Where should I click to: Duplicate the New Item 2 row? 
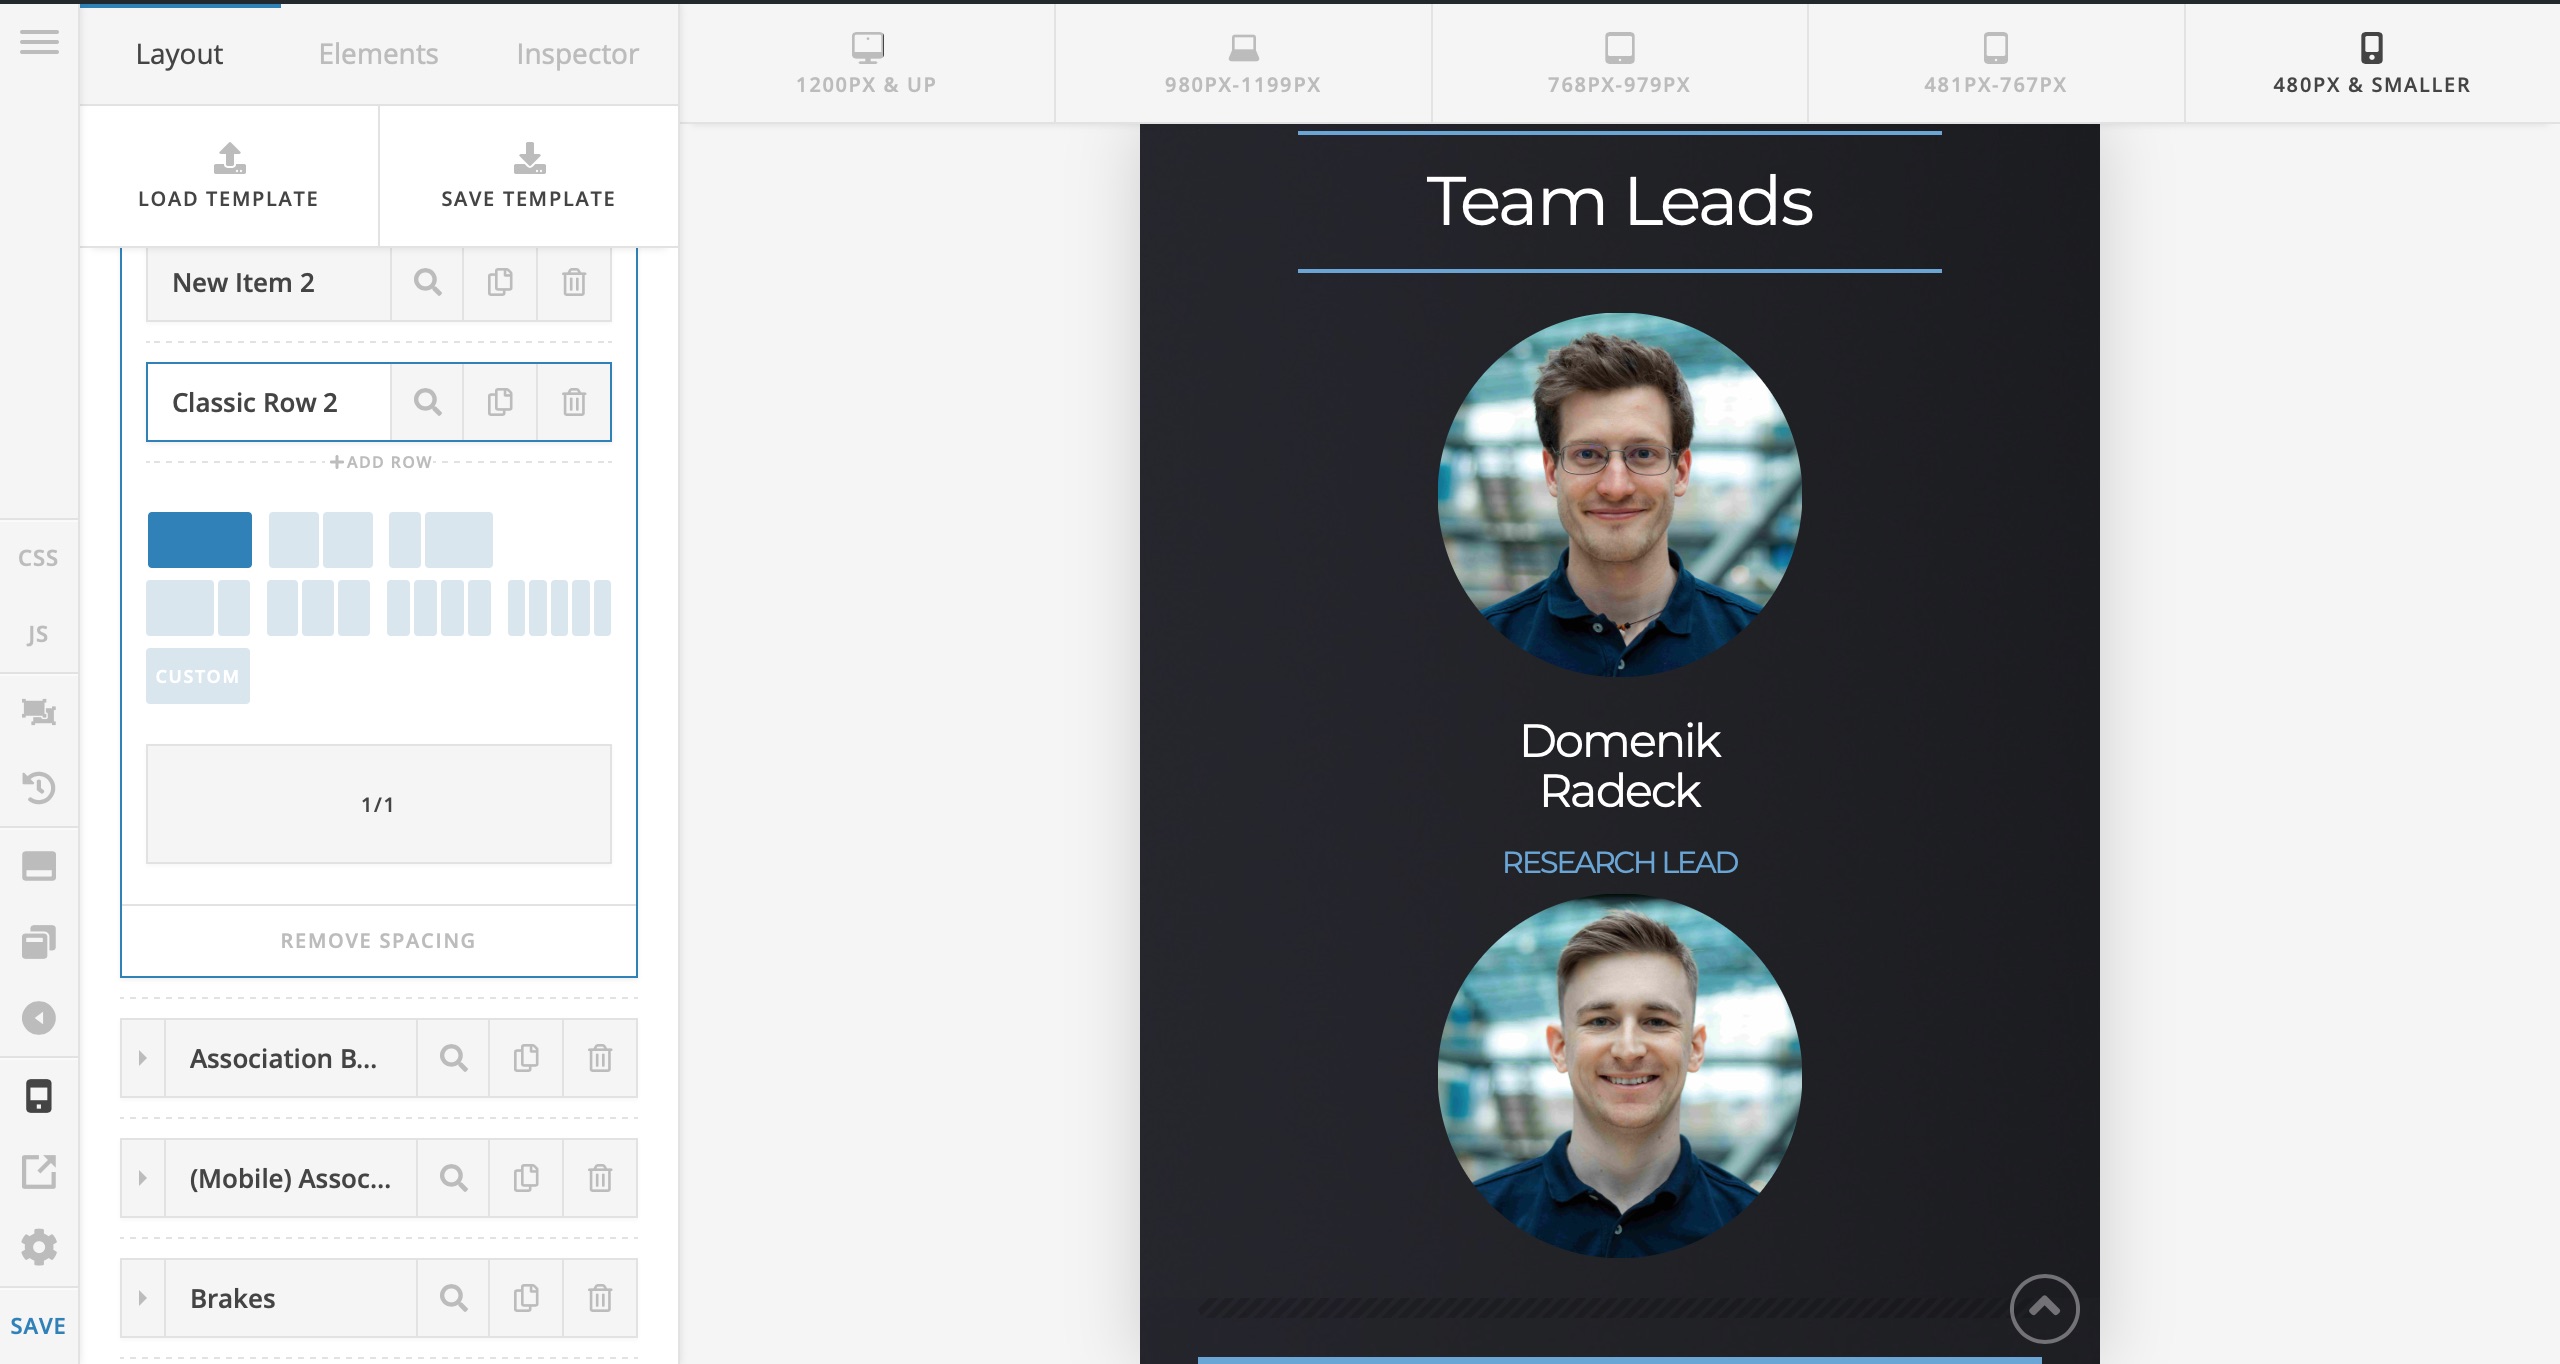(x=500, y=282)
